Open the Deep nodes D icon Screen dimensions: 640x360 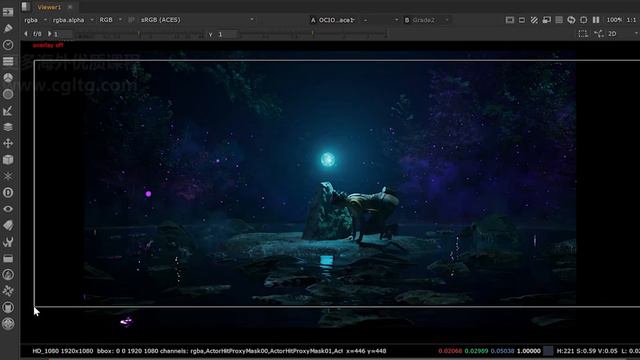[x=8, y=192]
